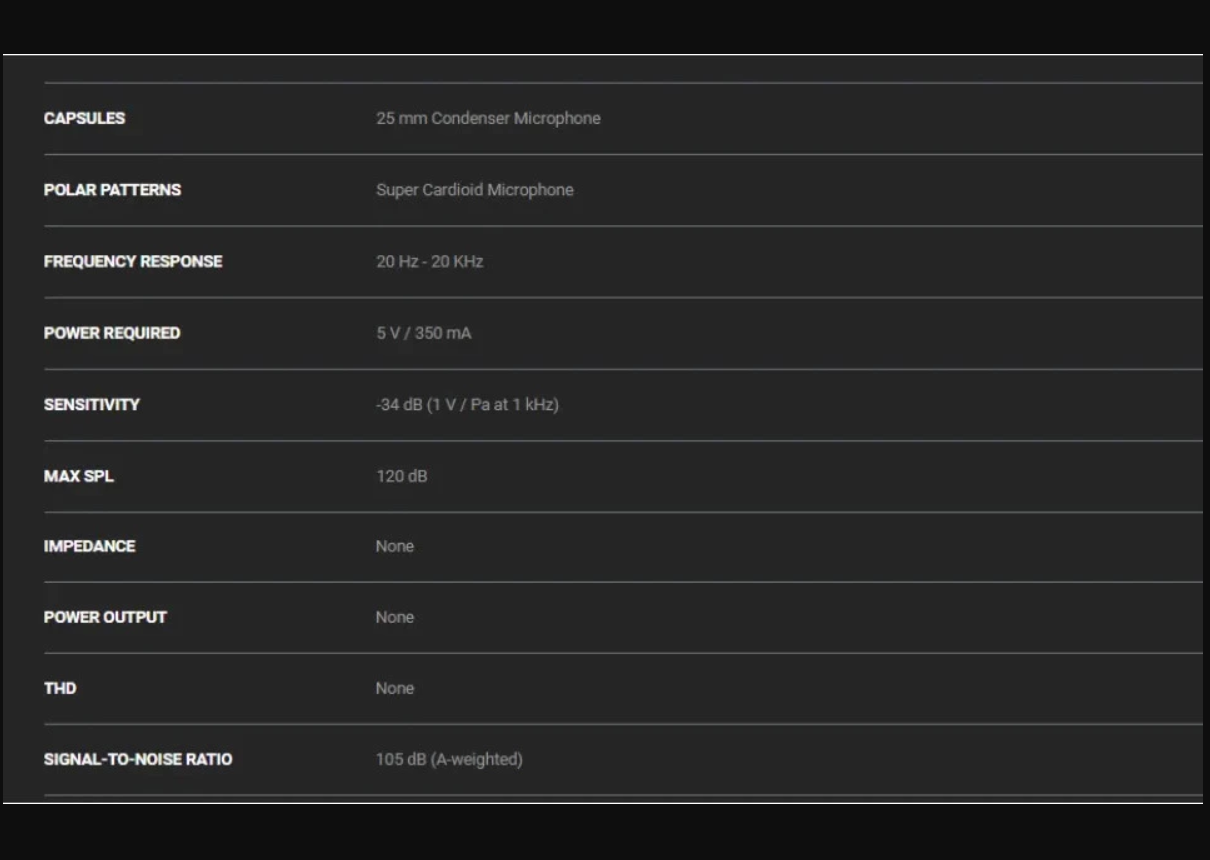The width and height of the screenshot is (1210, 860).
Task: Select the 25 mm Condenser Microphone value
Action: tap(488, 118)
